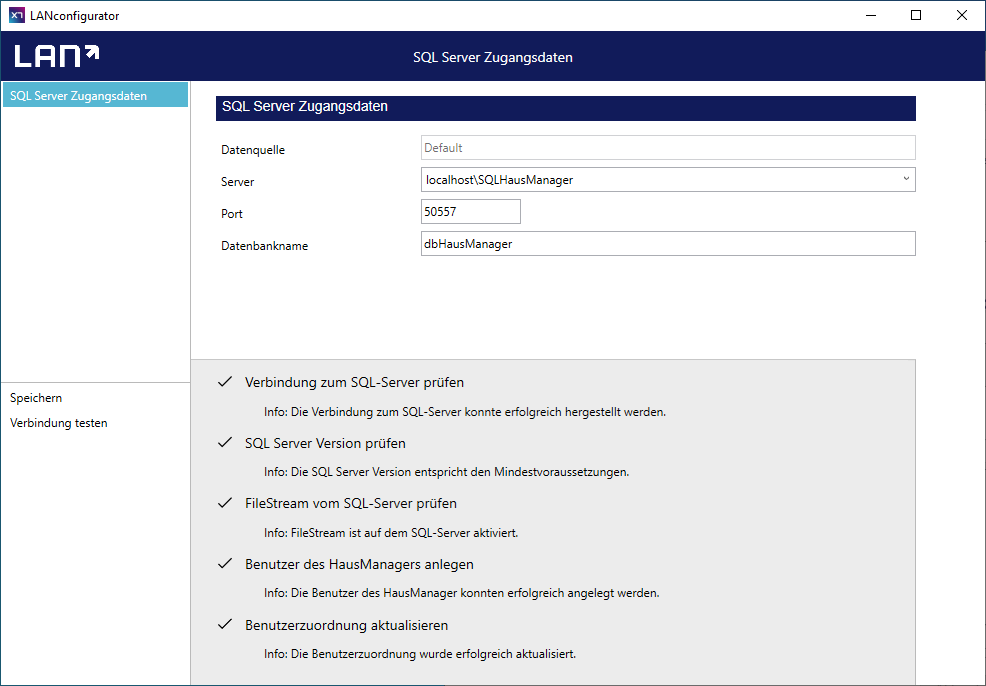Minimize the LANconfigurator window
This screenshot has width=986, height=686.
[869, 15]
